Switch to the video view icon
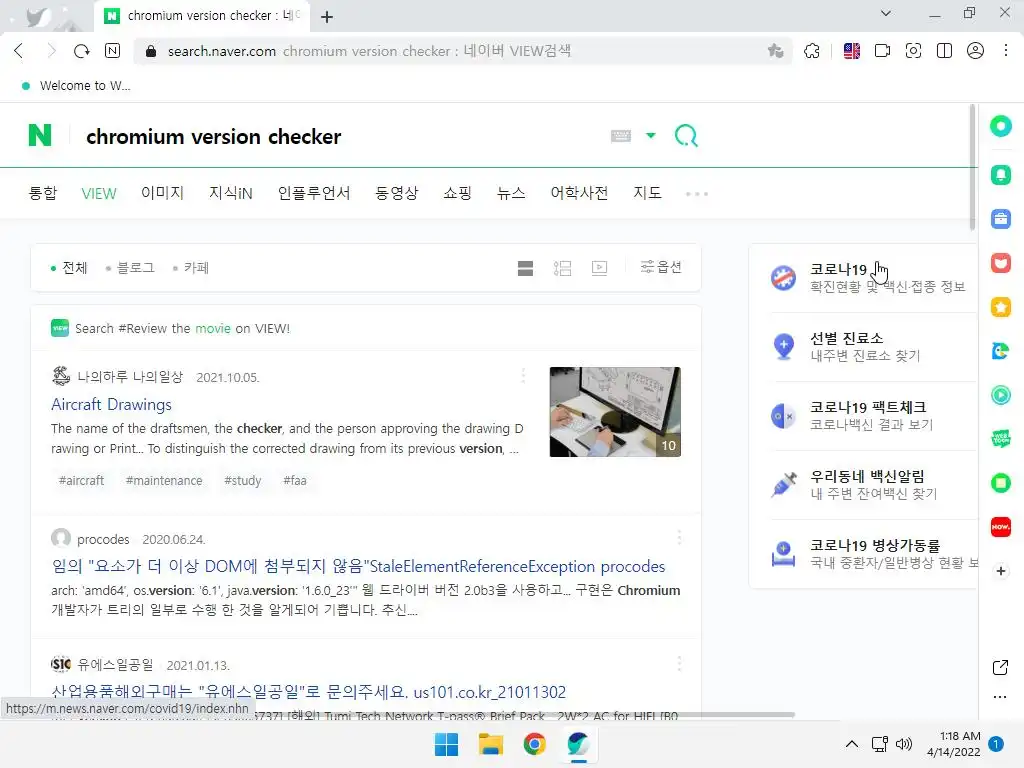The height and width of the screenshot is (768, 1024). pyautogui.click(x=599, y=268)
